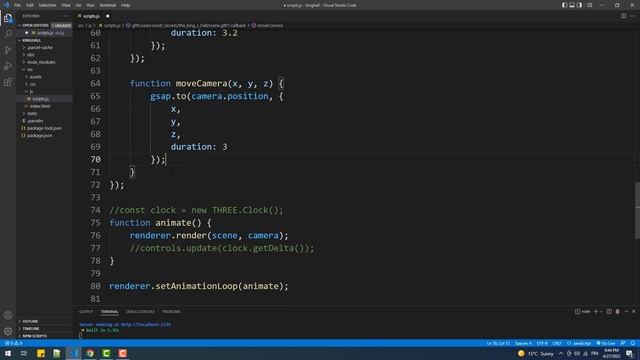Screen dimensions: 640x360
Task: Open the File menu
Action: point(17,5)
